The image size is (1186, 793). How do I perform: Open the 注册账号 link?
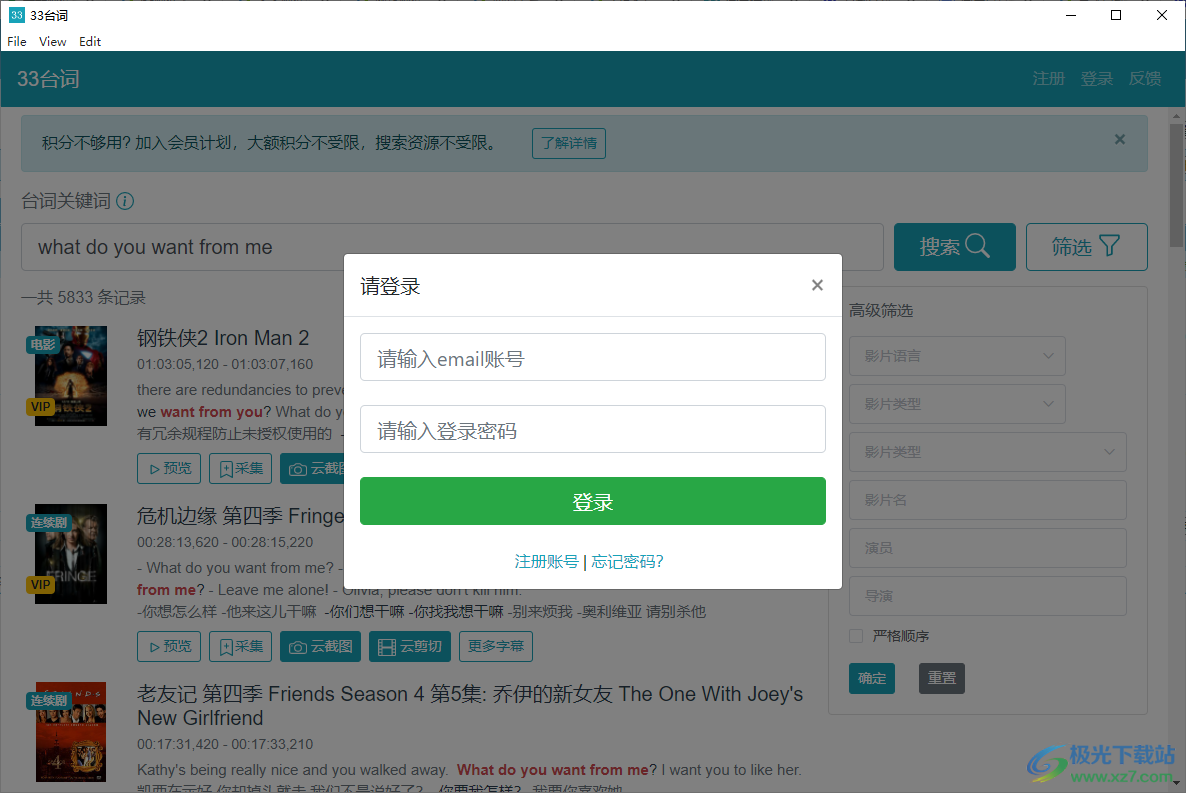coord(546,561)
